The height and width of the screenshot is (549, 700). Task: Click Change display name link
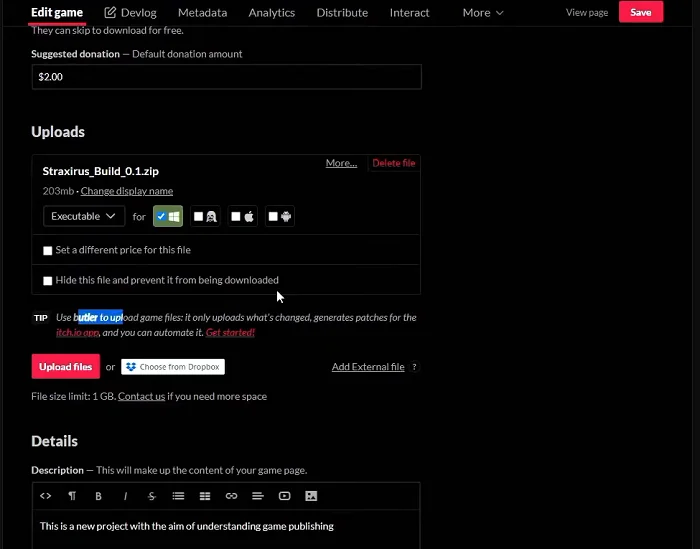pyautogui.click(x=127, y=191)
